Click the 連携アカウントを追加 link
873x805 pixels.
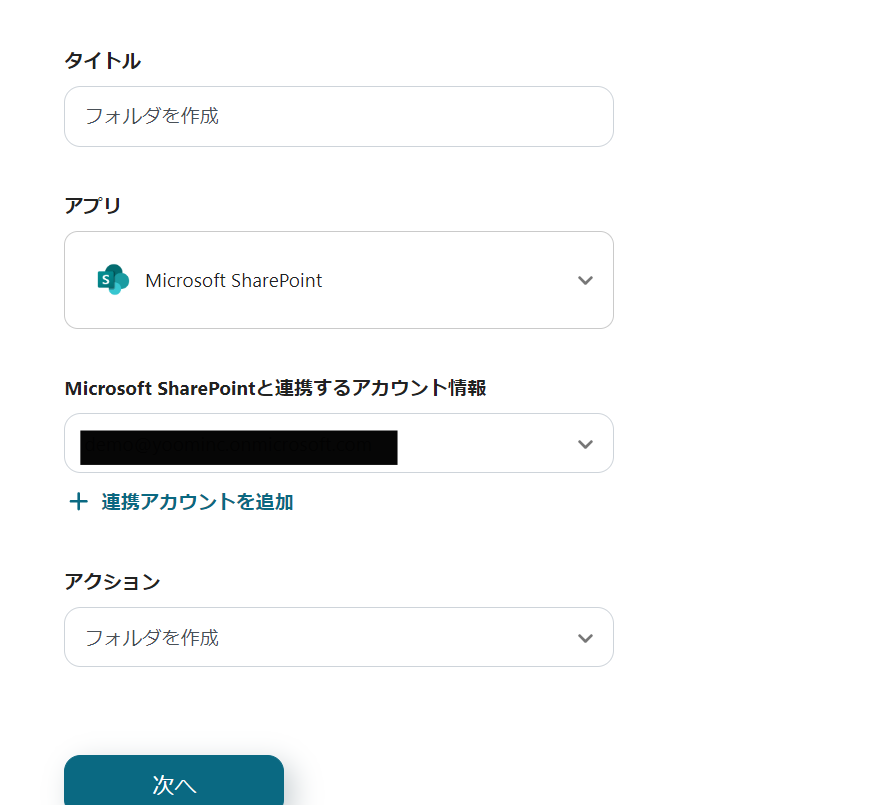coord(197,502)
